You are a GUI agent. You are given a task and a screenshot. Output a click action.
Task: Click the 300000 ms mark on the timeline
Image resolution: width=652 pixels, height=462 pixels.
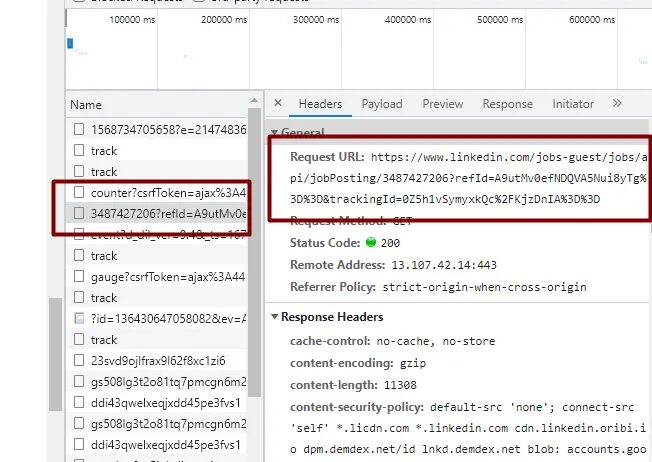tap(317, 20)
